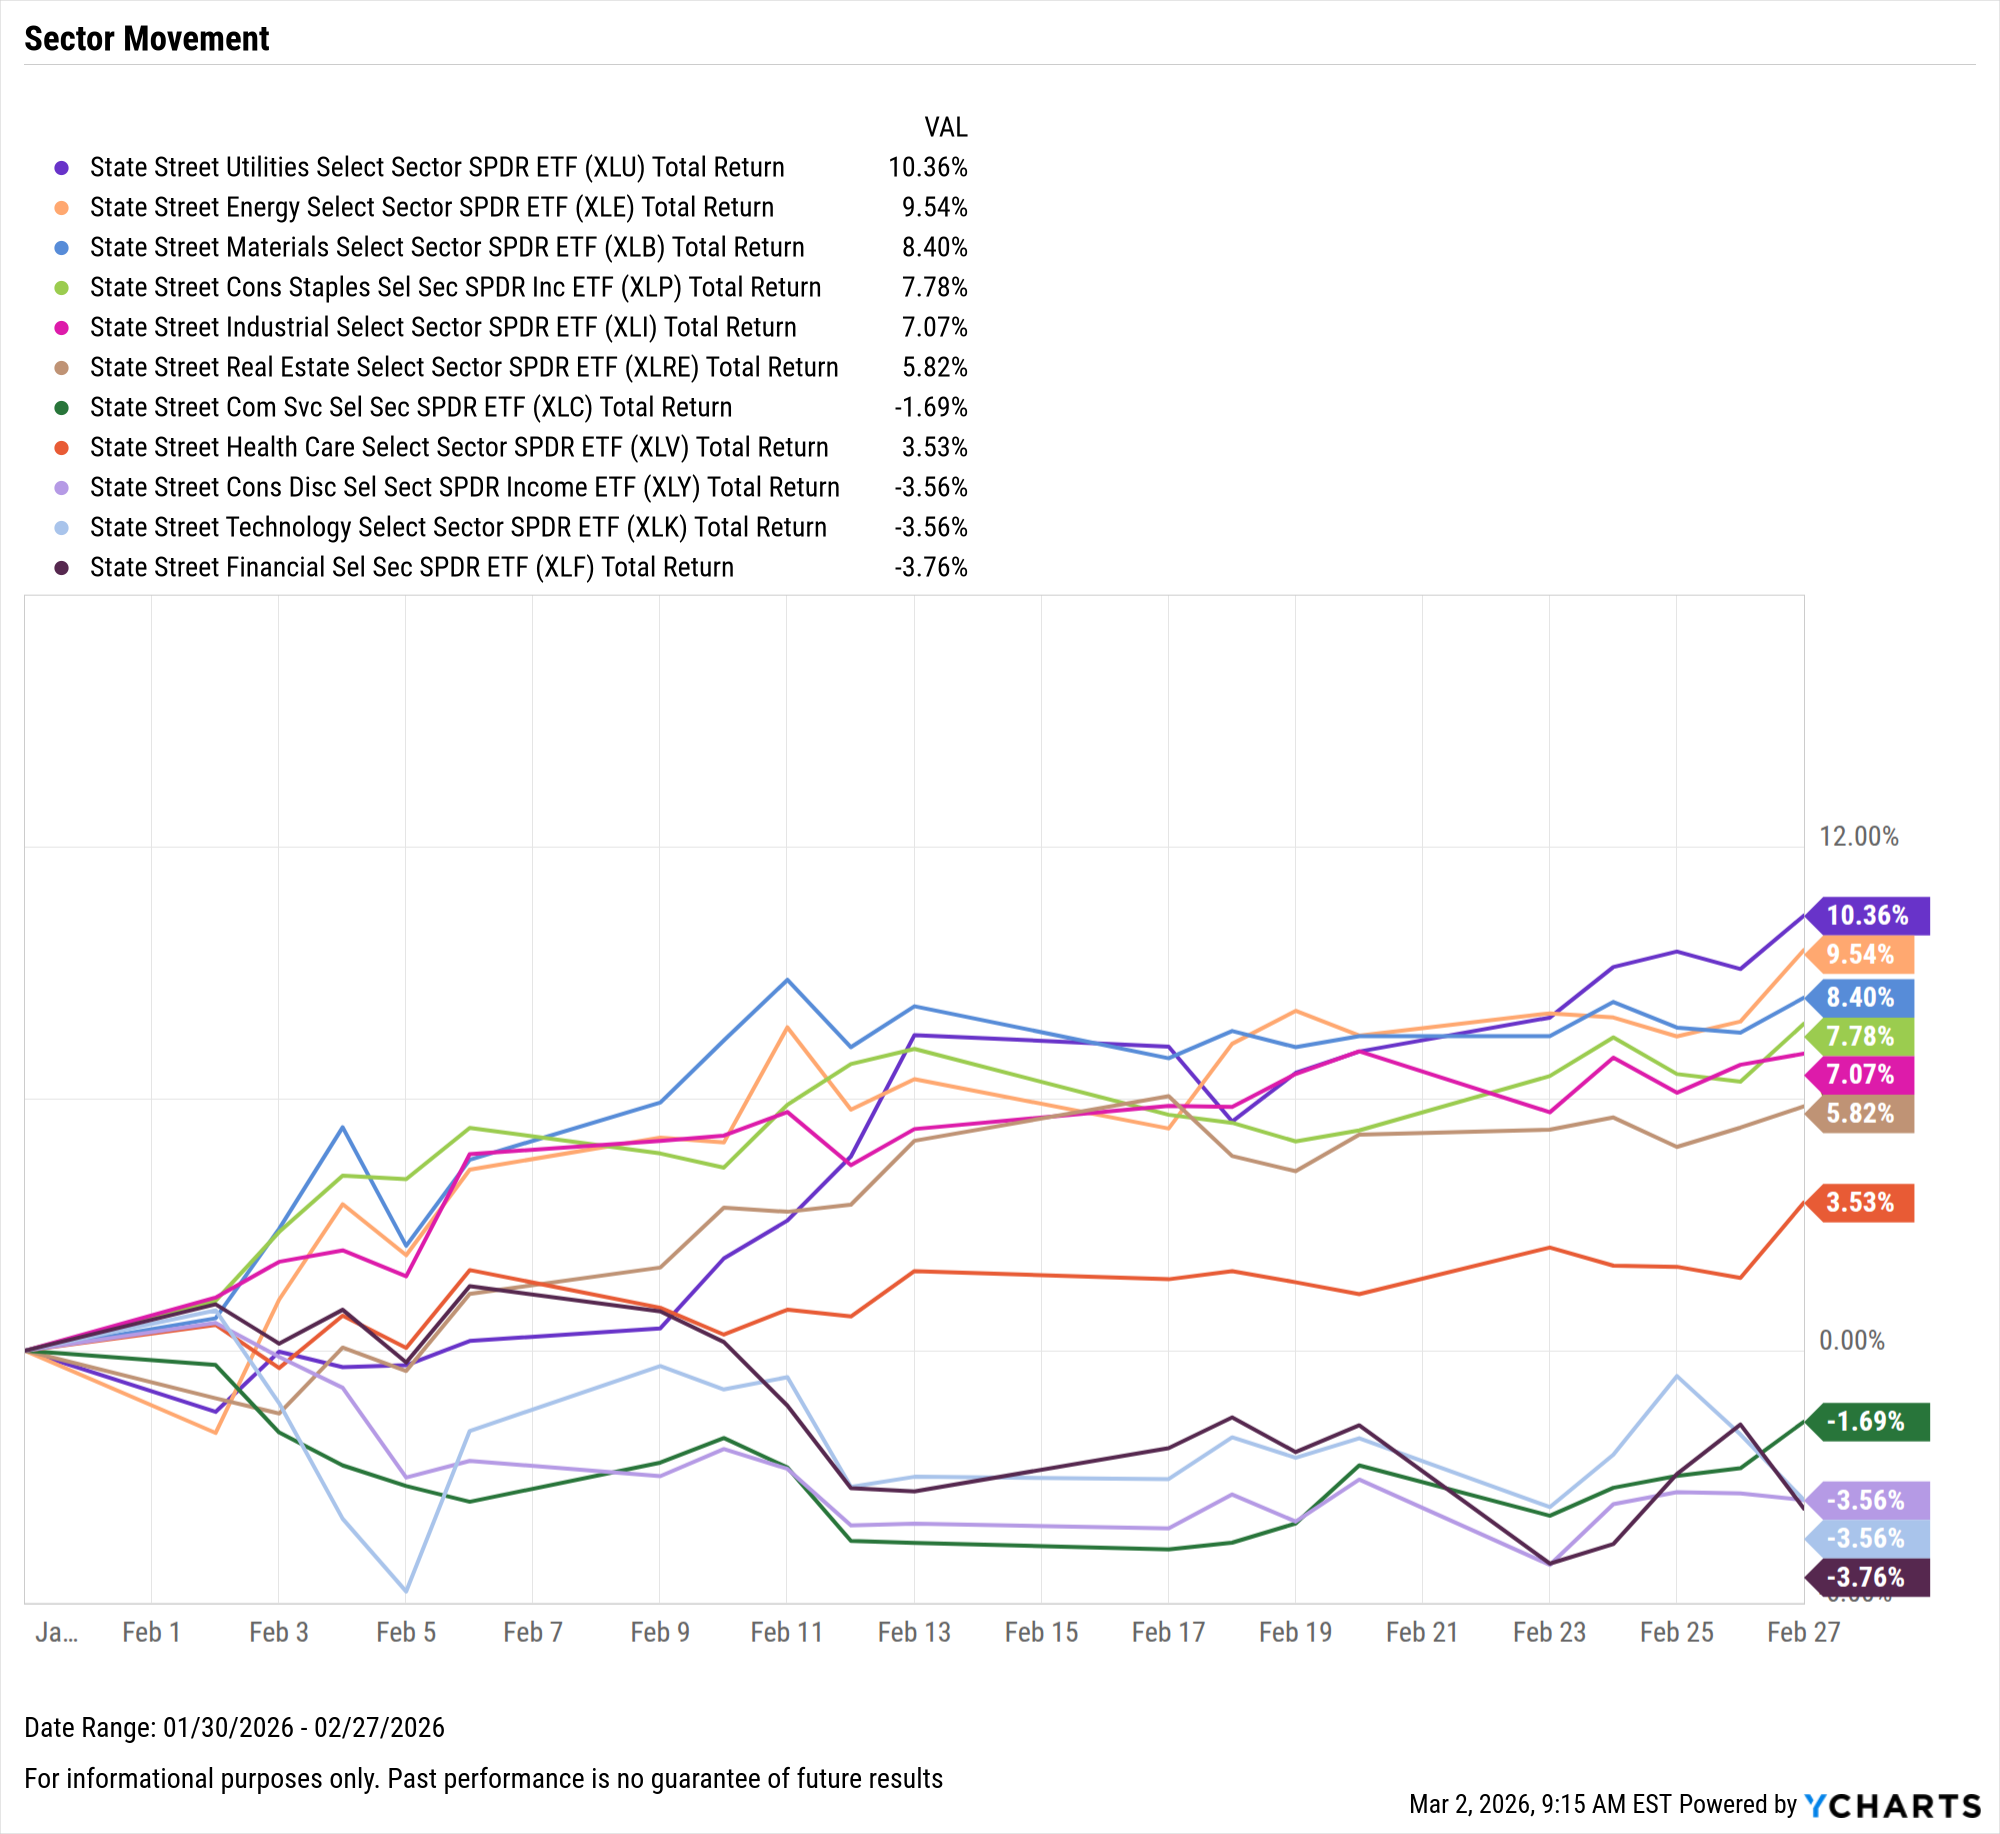Click the 3.53% red-orange end-value flag
Image resolution: width=2000 pixels, height=1834 pixels.
(x=1860, y=1203)
